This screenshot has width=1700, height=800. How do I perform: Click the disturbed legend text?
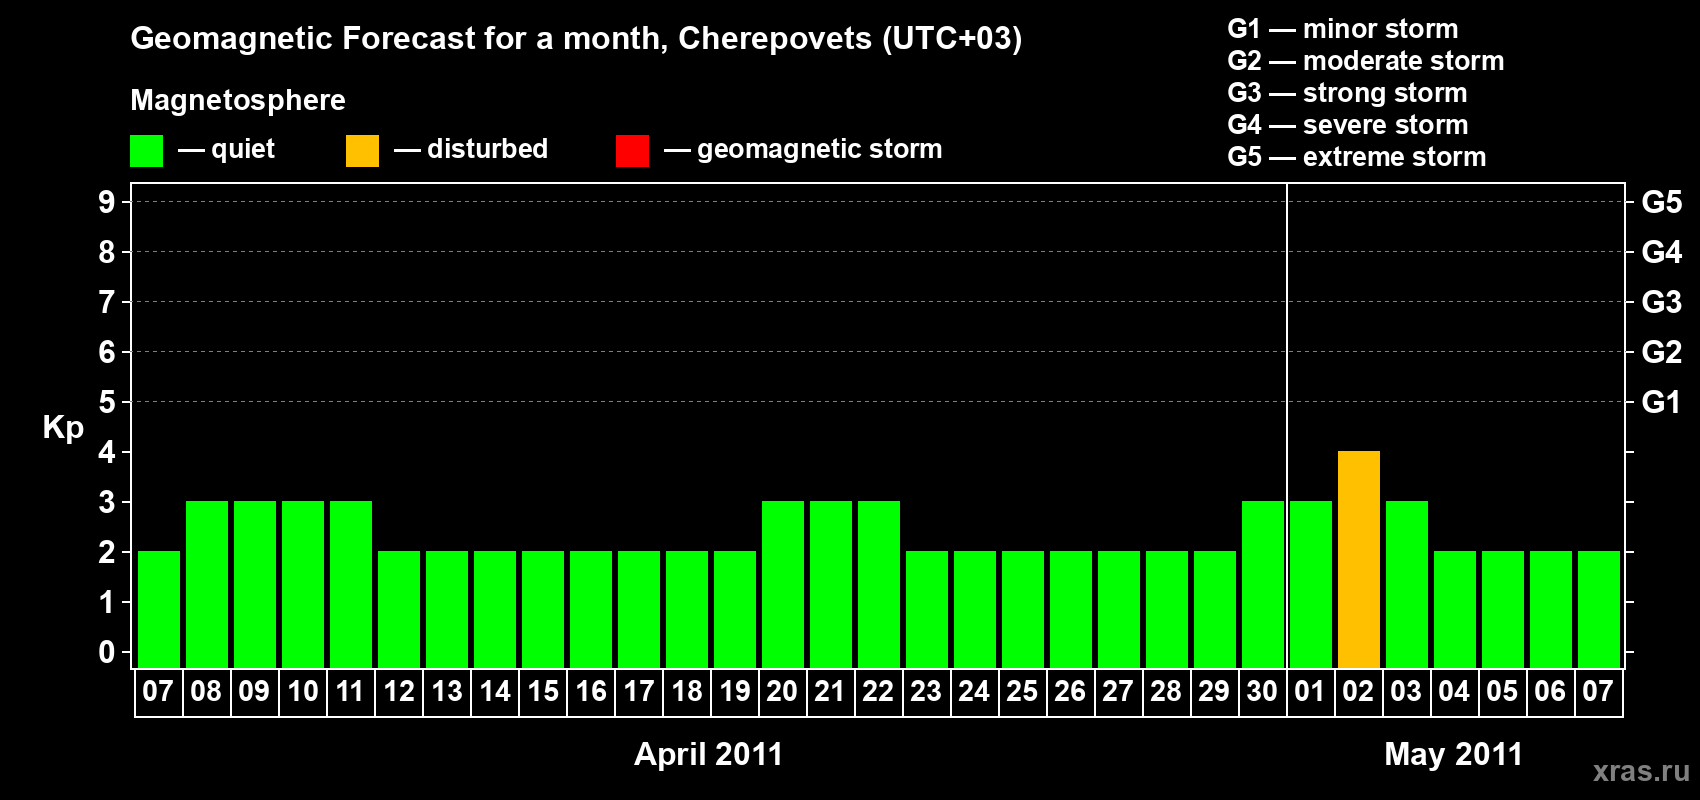tap(487, 149)
